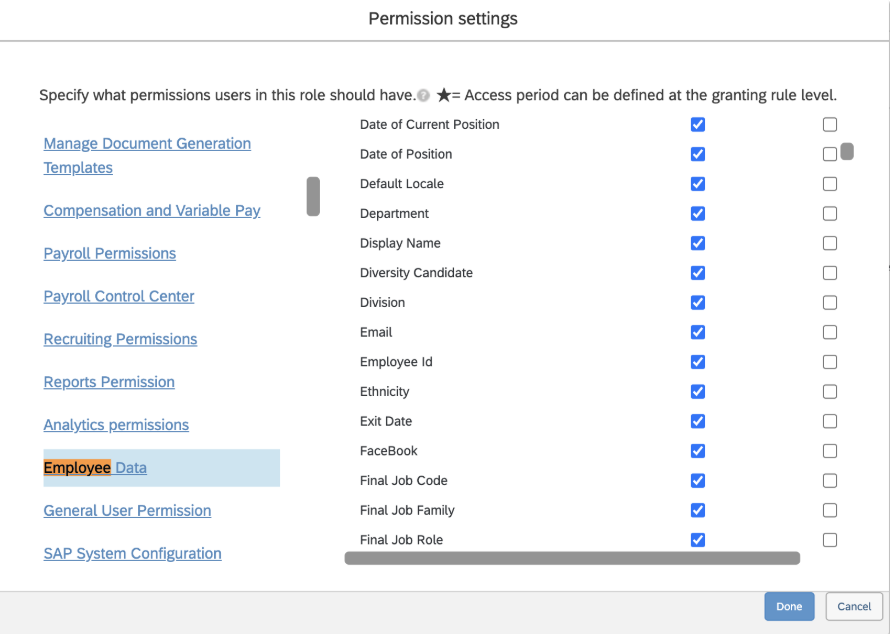Click the left category list scrollbar thumb
Screen dimensions: 890x634
(x=313, y=196)
